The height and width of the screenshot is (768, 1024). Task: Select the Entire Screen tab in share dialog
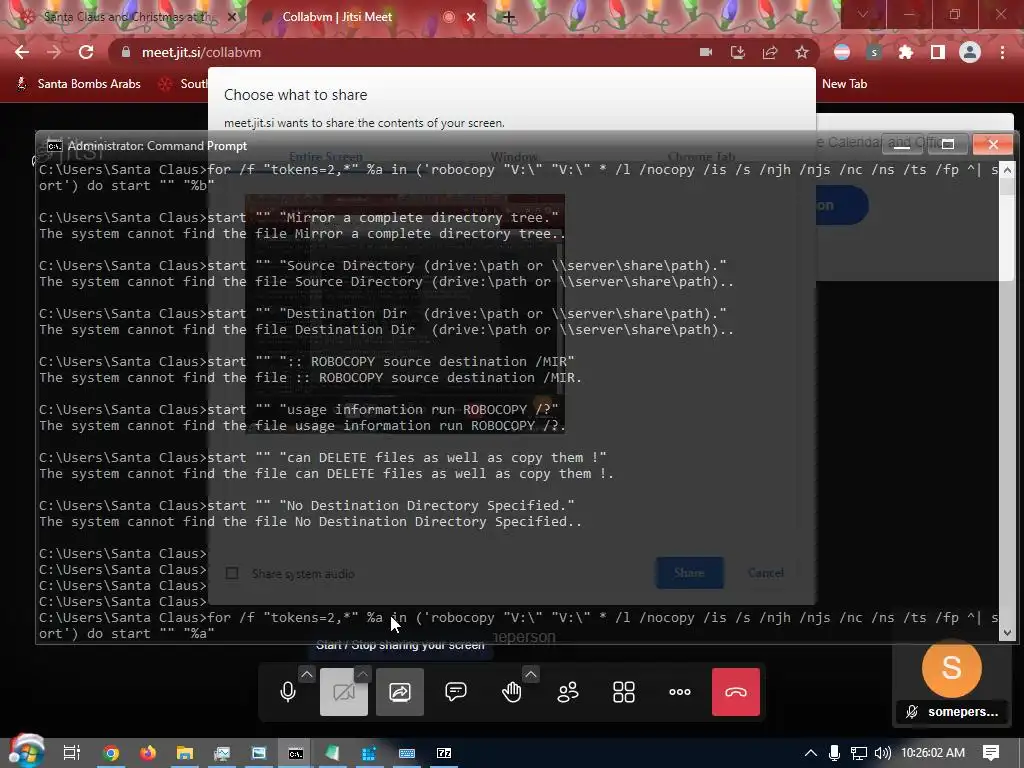pyautogui.click(x=326, y=157)
